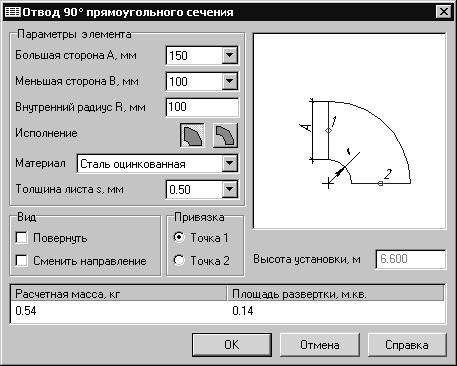The image size is (457, 366).
Task: Toggle the Сменить направление checkbox
Action: click(21, 261)
